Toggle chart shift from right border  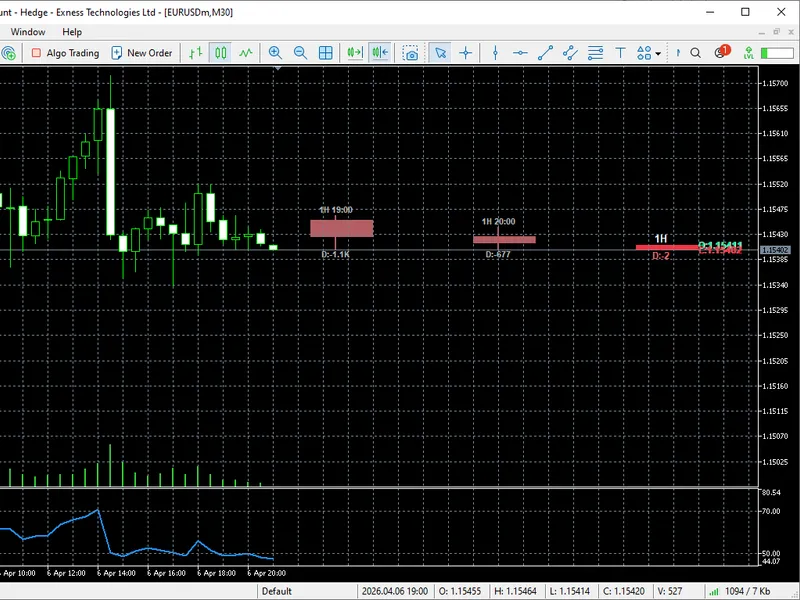click(x=380, y=53)
